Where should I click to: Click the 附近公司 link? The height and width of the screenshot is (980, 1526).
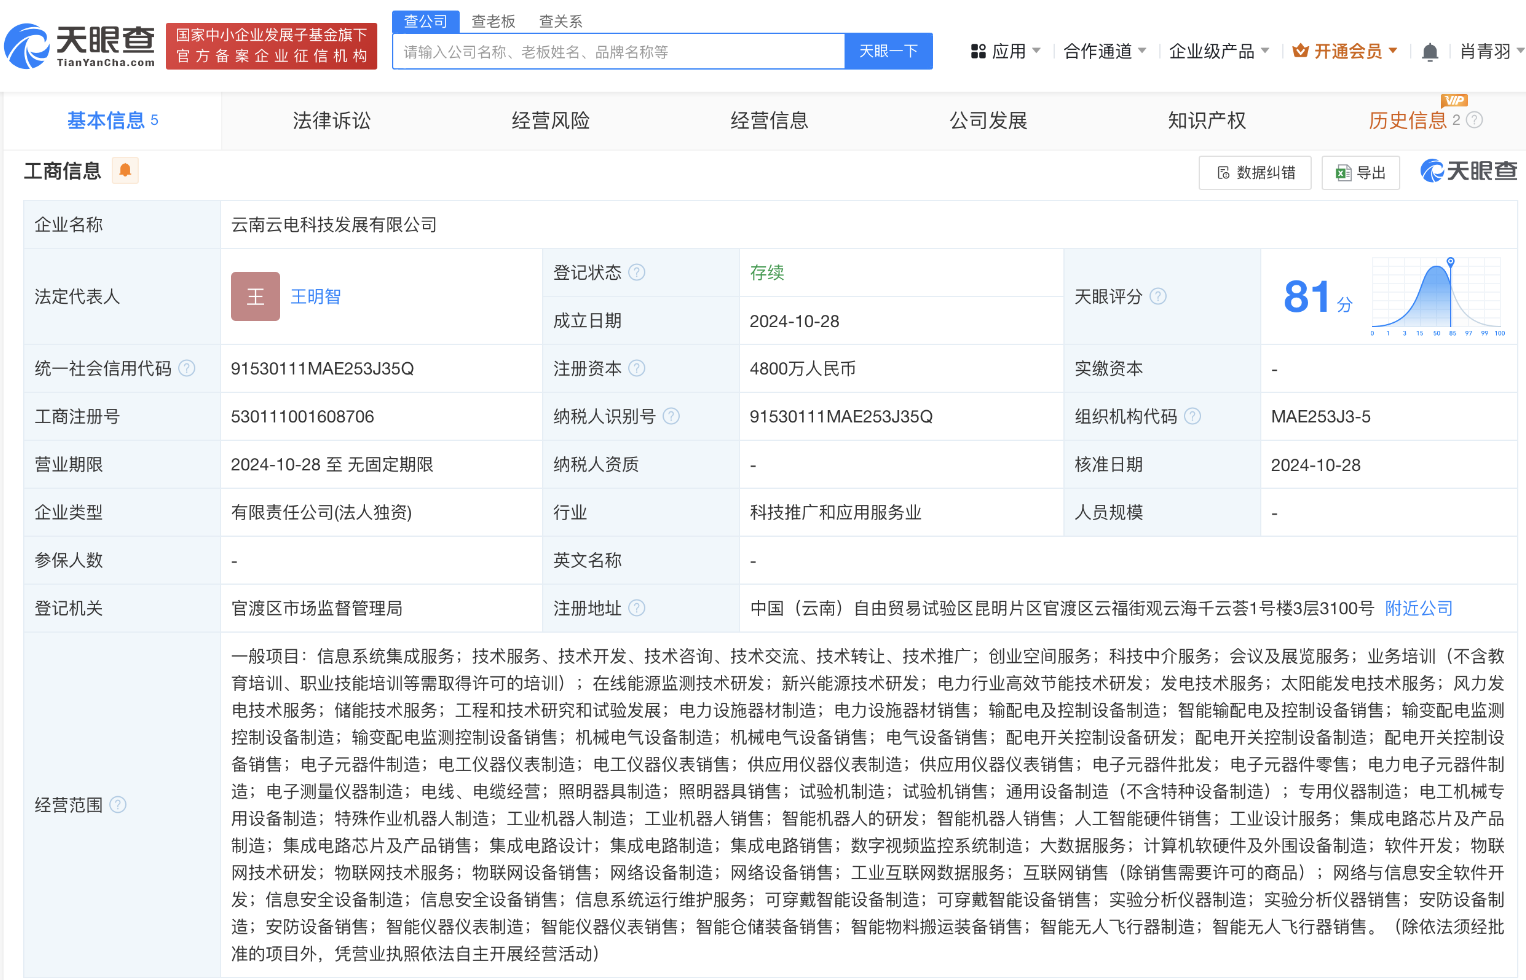pyautogui.click(x=1418, y=608)
